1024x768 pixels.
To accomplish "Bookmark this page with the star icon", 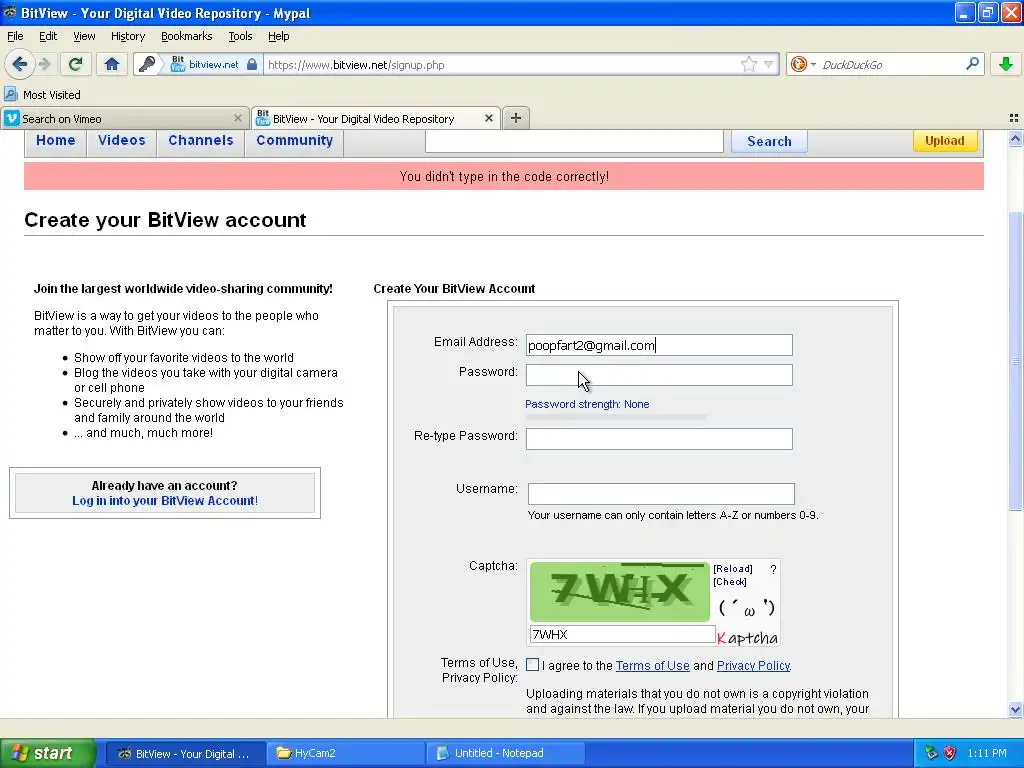I will click(748, 64).
